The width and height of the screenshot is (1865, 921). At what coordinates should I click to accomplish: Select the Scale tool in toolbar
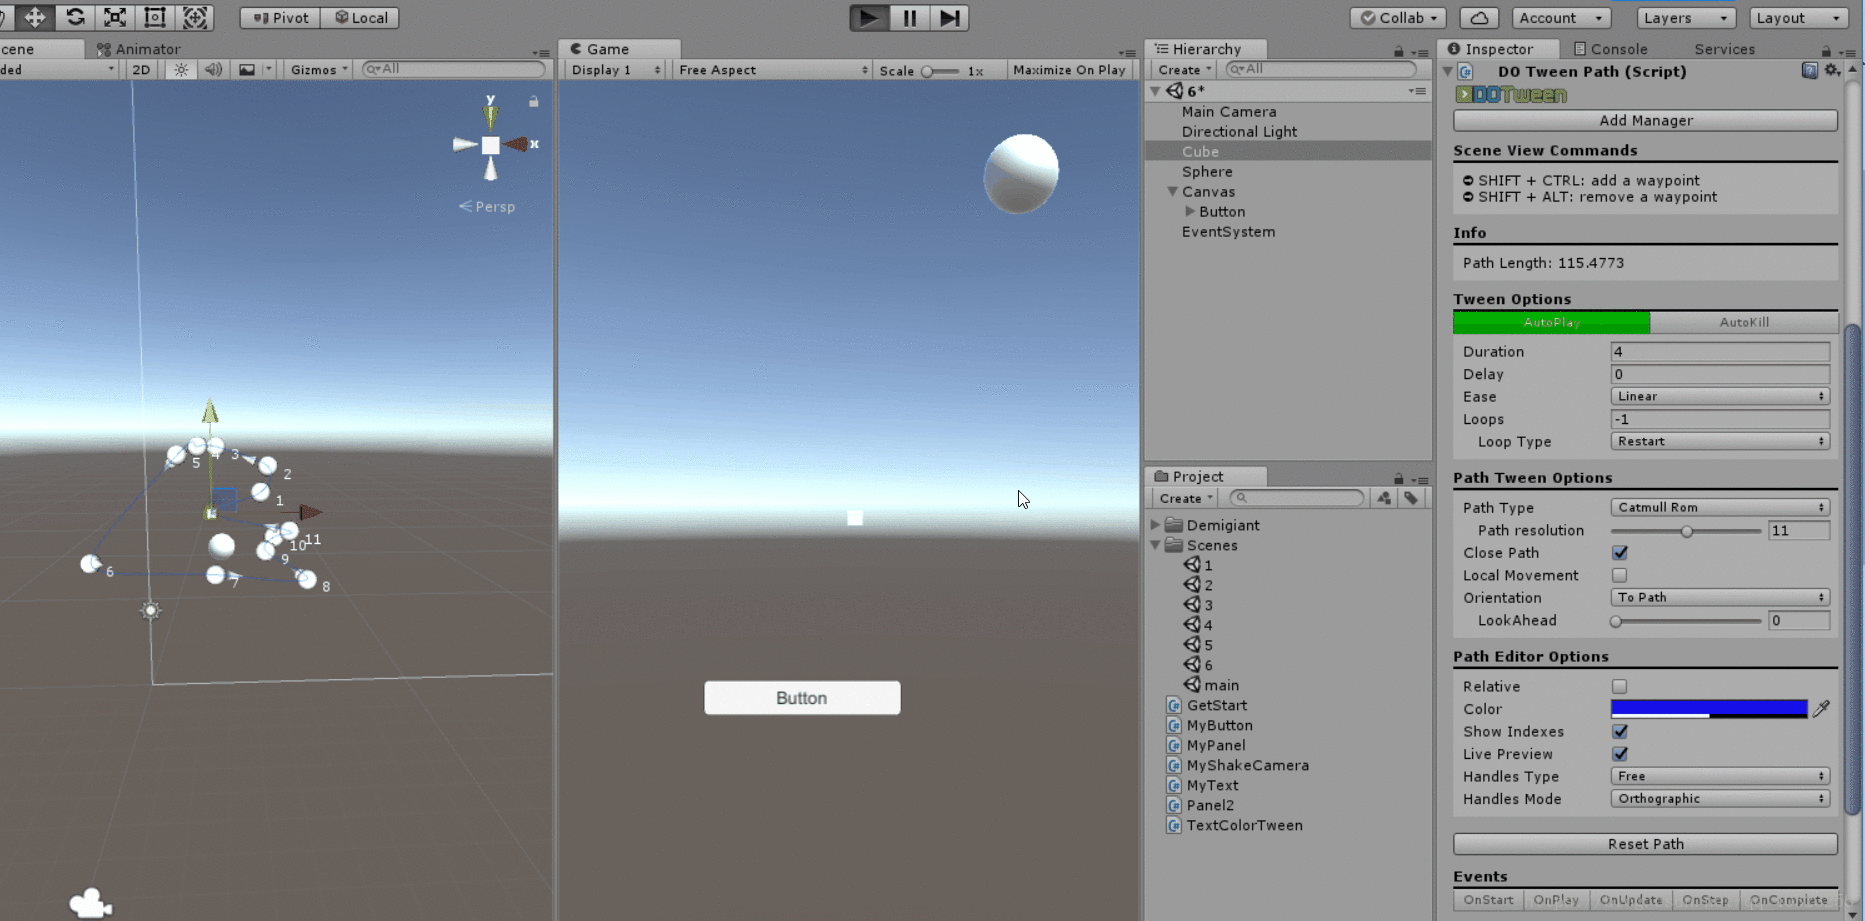[x=115, y=17]
